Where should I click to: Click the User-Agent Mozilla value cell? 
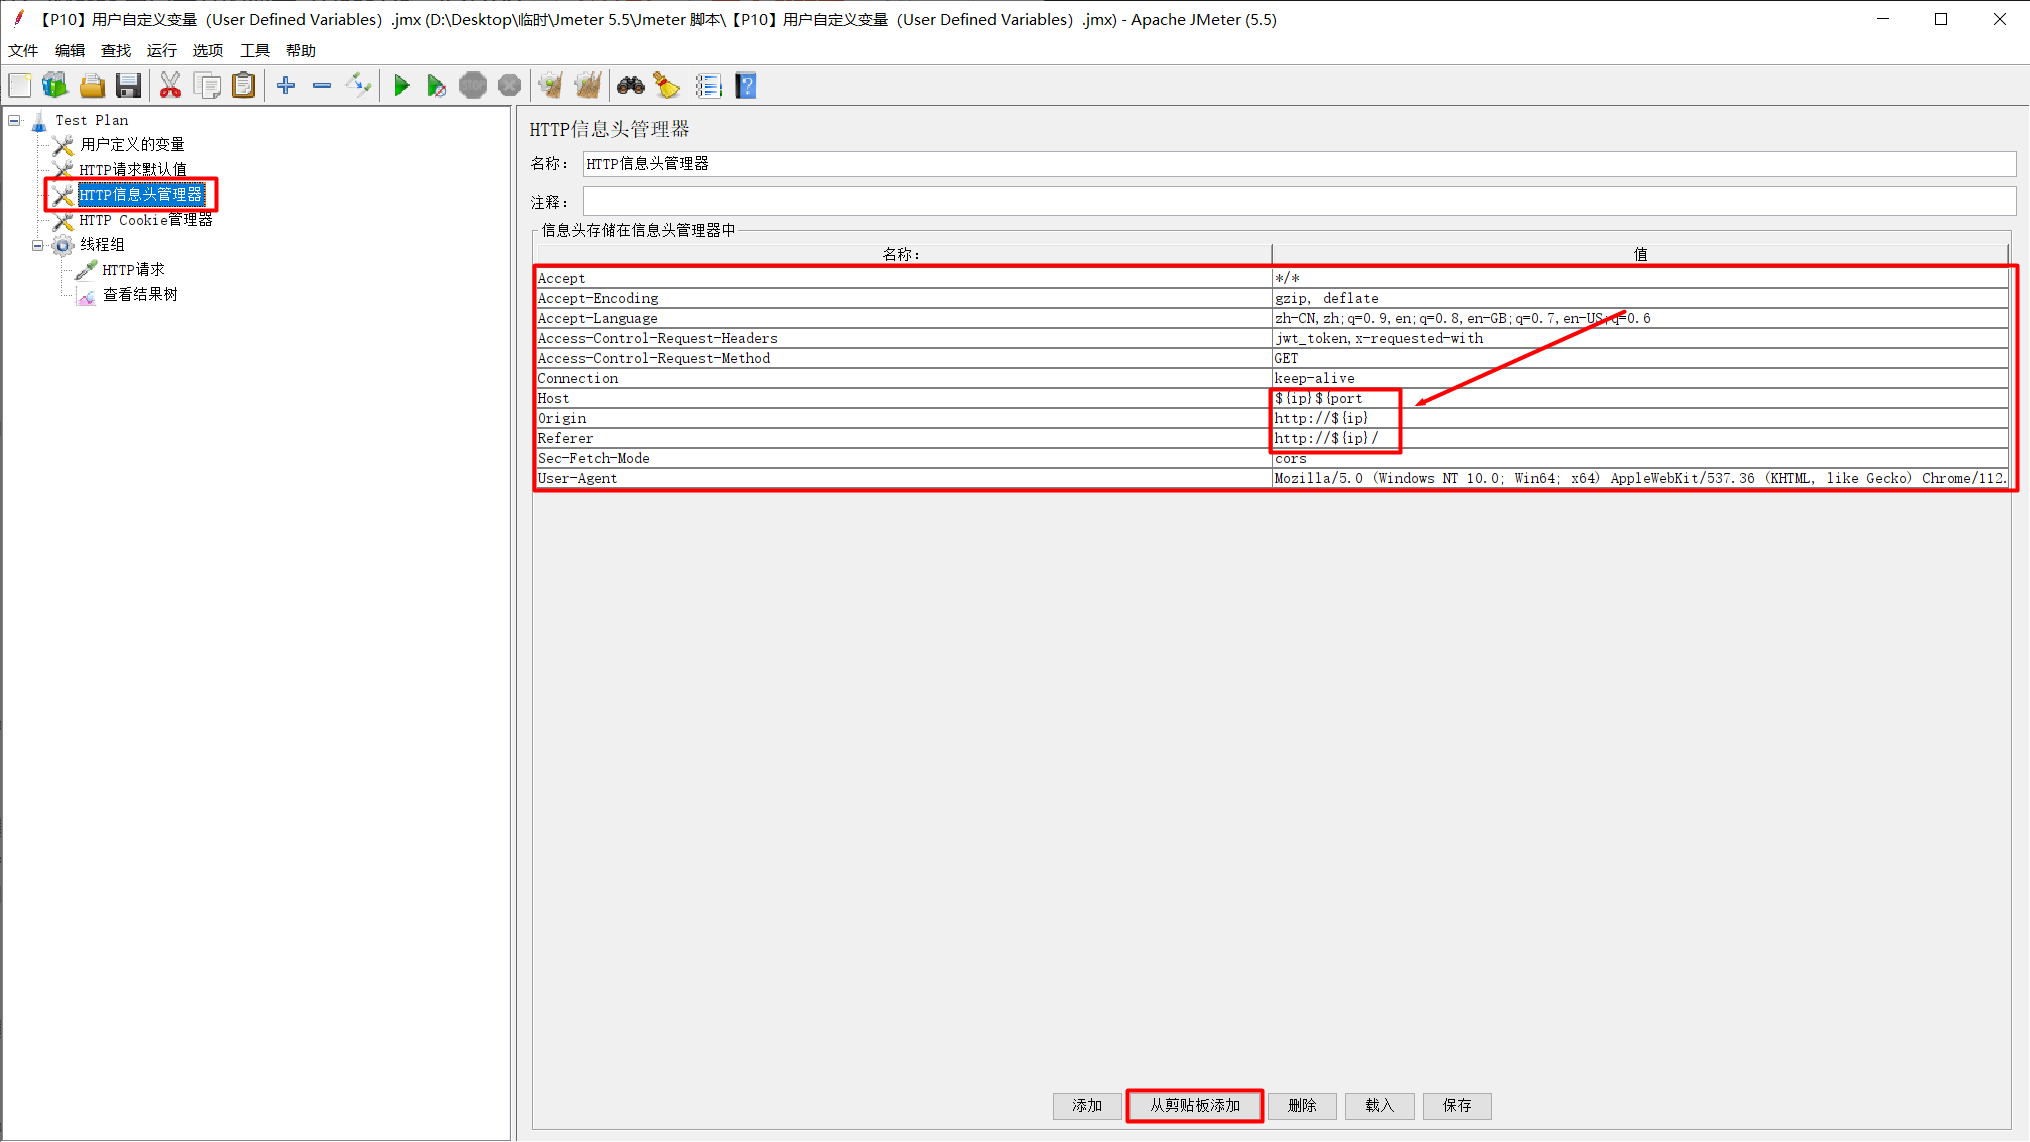point(1640,479)
